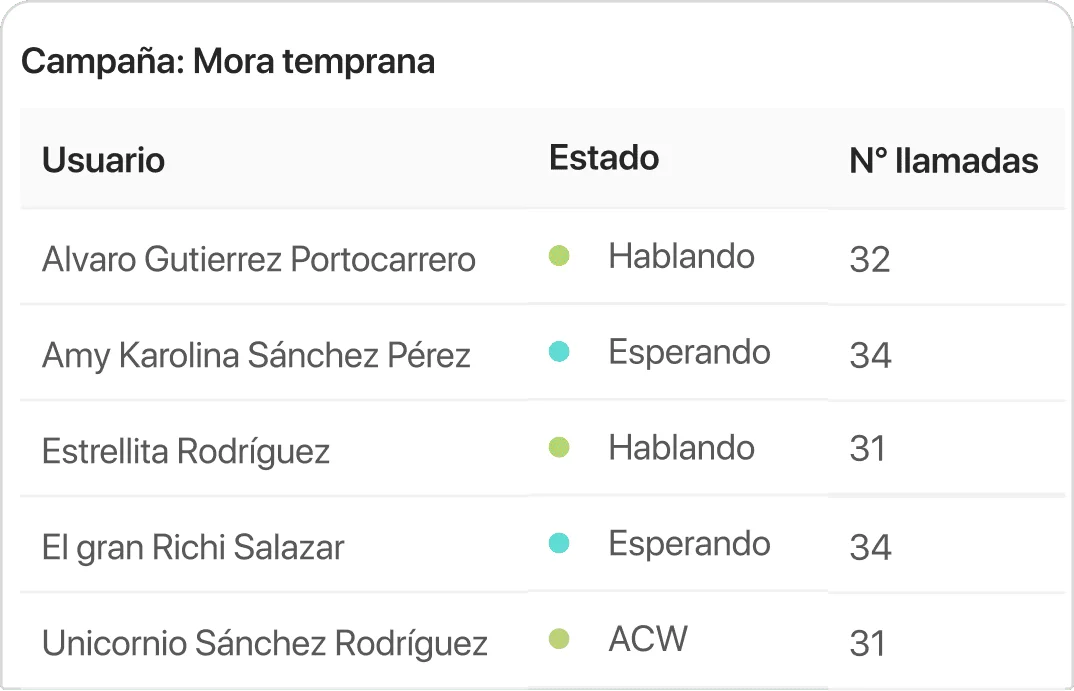Viewport: 1074px width, 691px height.
Task: Click green status dot for Alvaro Gutierrez Portocarrero
Action: 559,257
